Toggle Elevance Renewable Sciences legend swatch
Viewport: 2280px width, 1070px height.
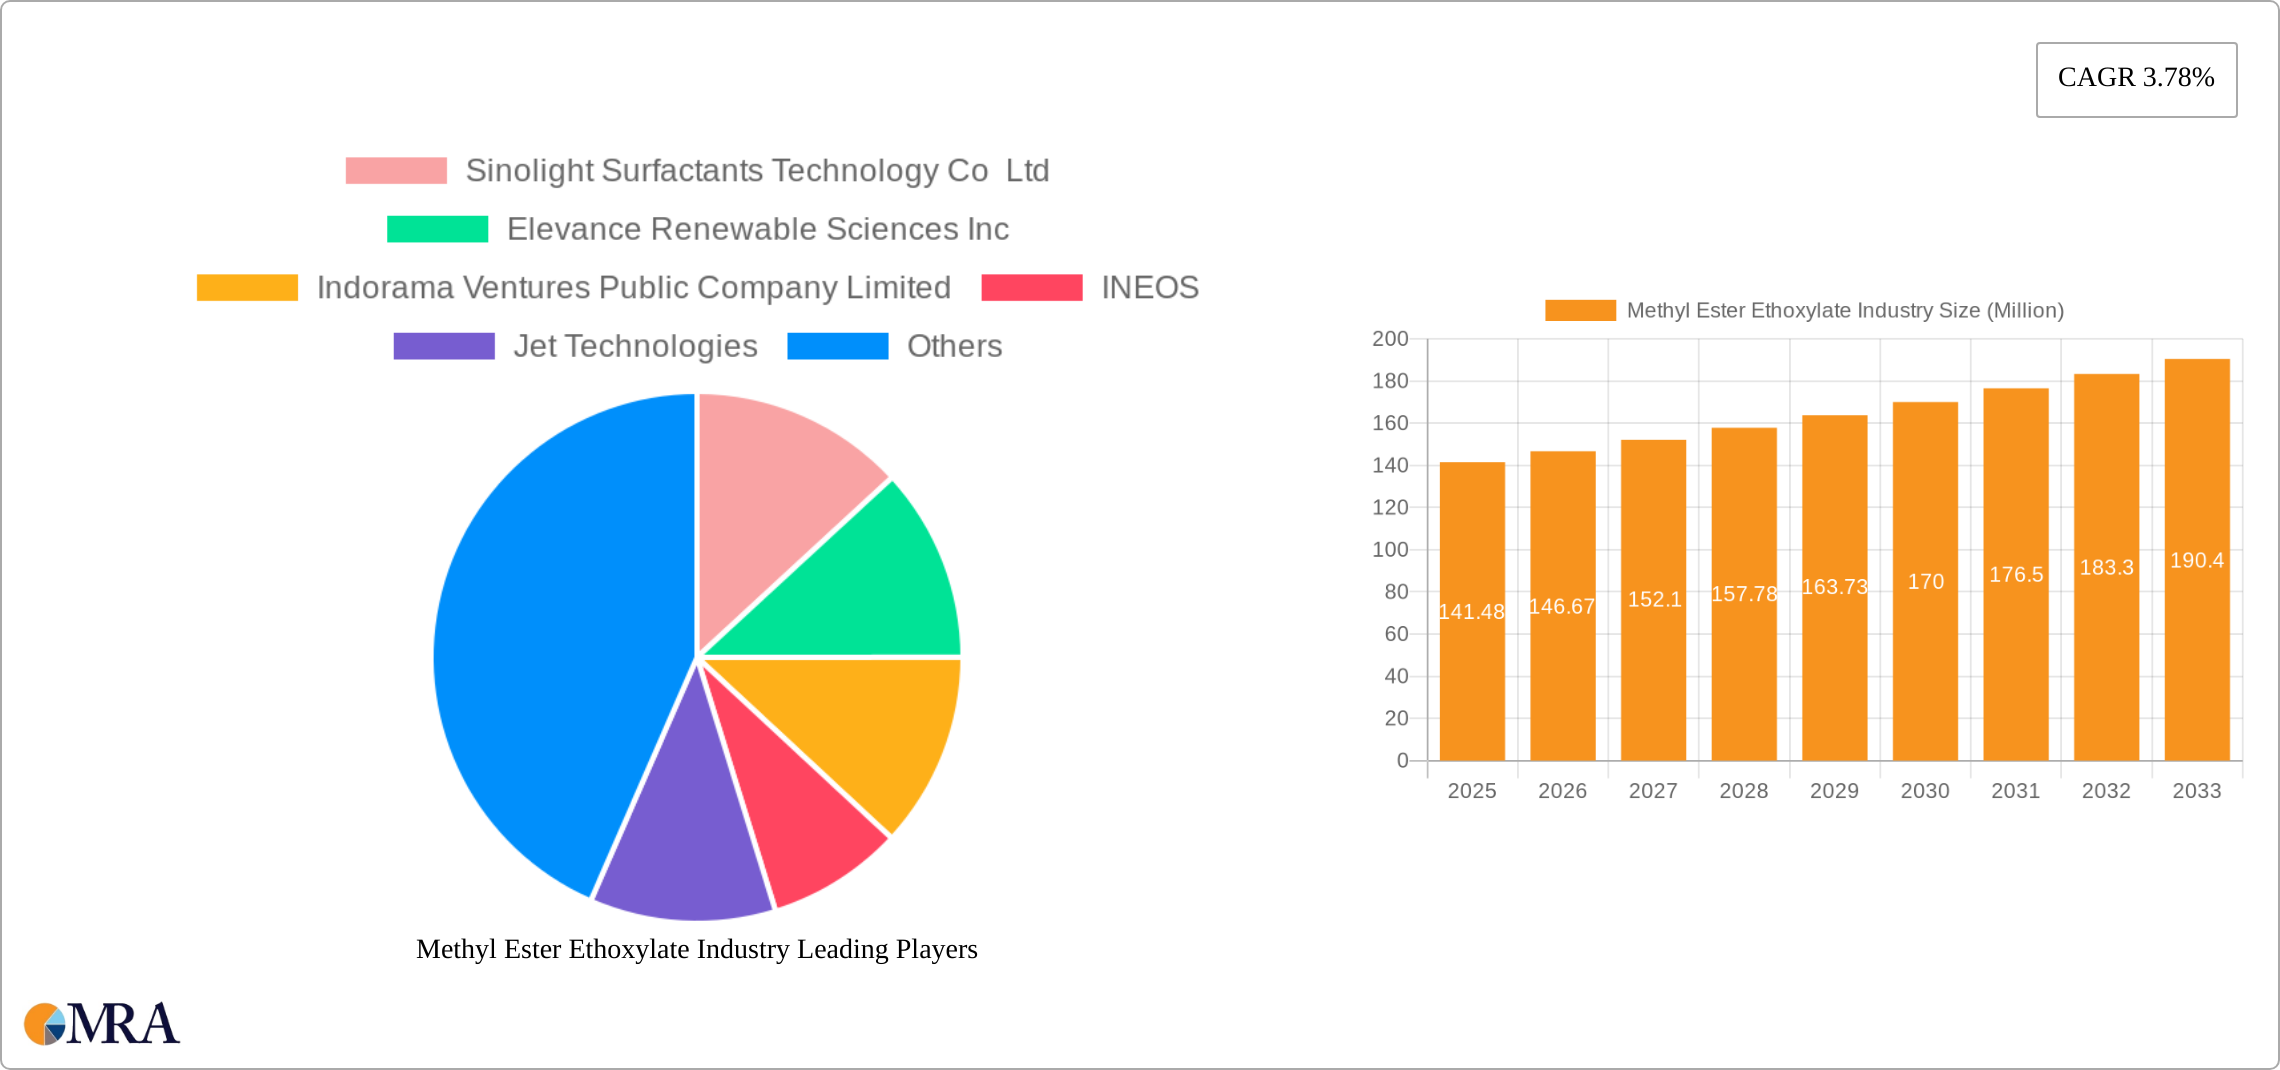(x=438, y=229)
